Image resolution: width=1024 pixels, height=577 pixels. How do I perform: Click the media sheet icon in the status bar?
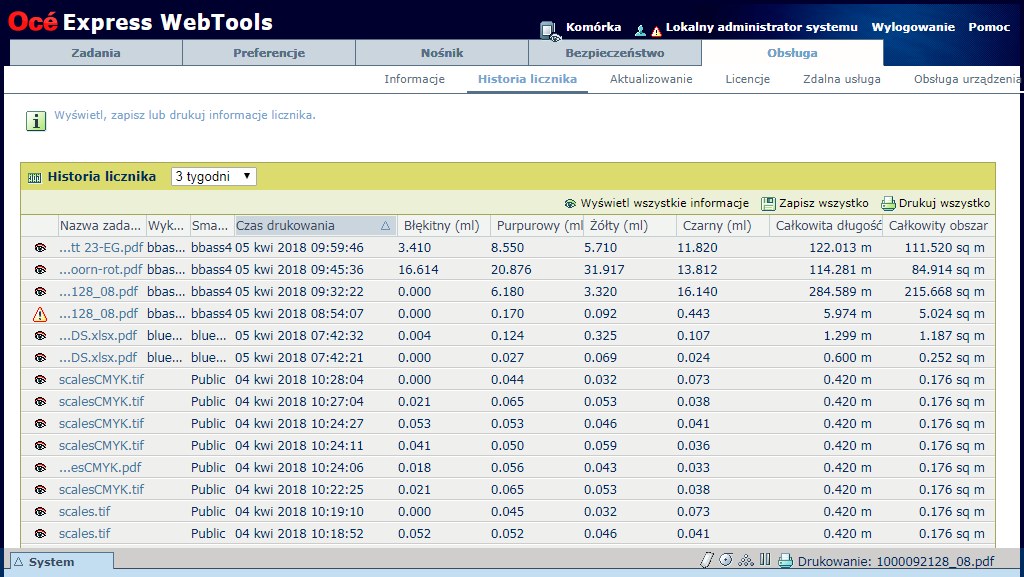[707, 560]
